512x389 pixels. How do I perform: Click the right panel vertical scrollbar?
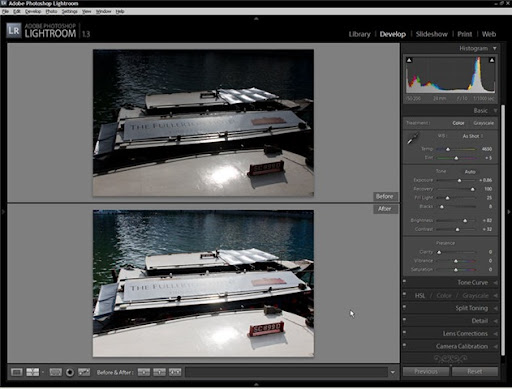point(503,230)
